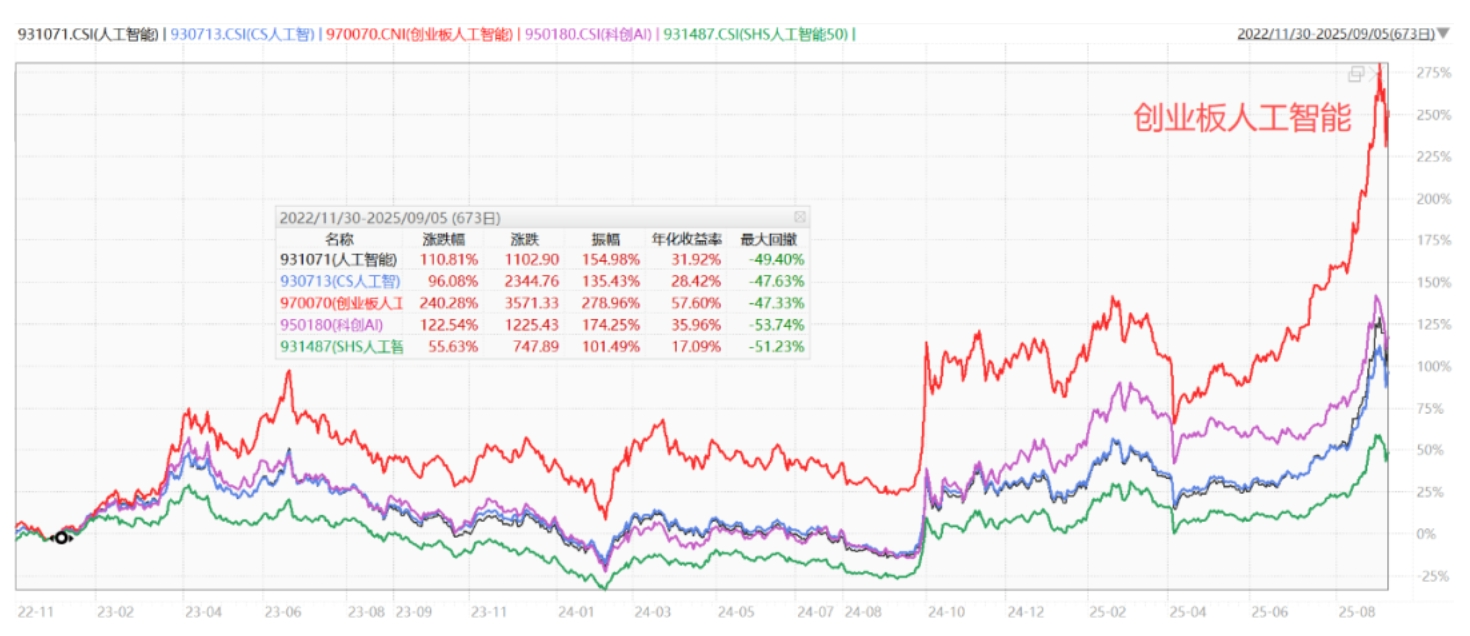Viewport: 1470px width, 636px height.
Task: Select the 970070(创业板人工 row in table
Action: point(542,303)
